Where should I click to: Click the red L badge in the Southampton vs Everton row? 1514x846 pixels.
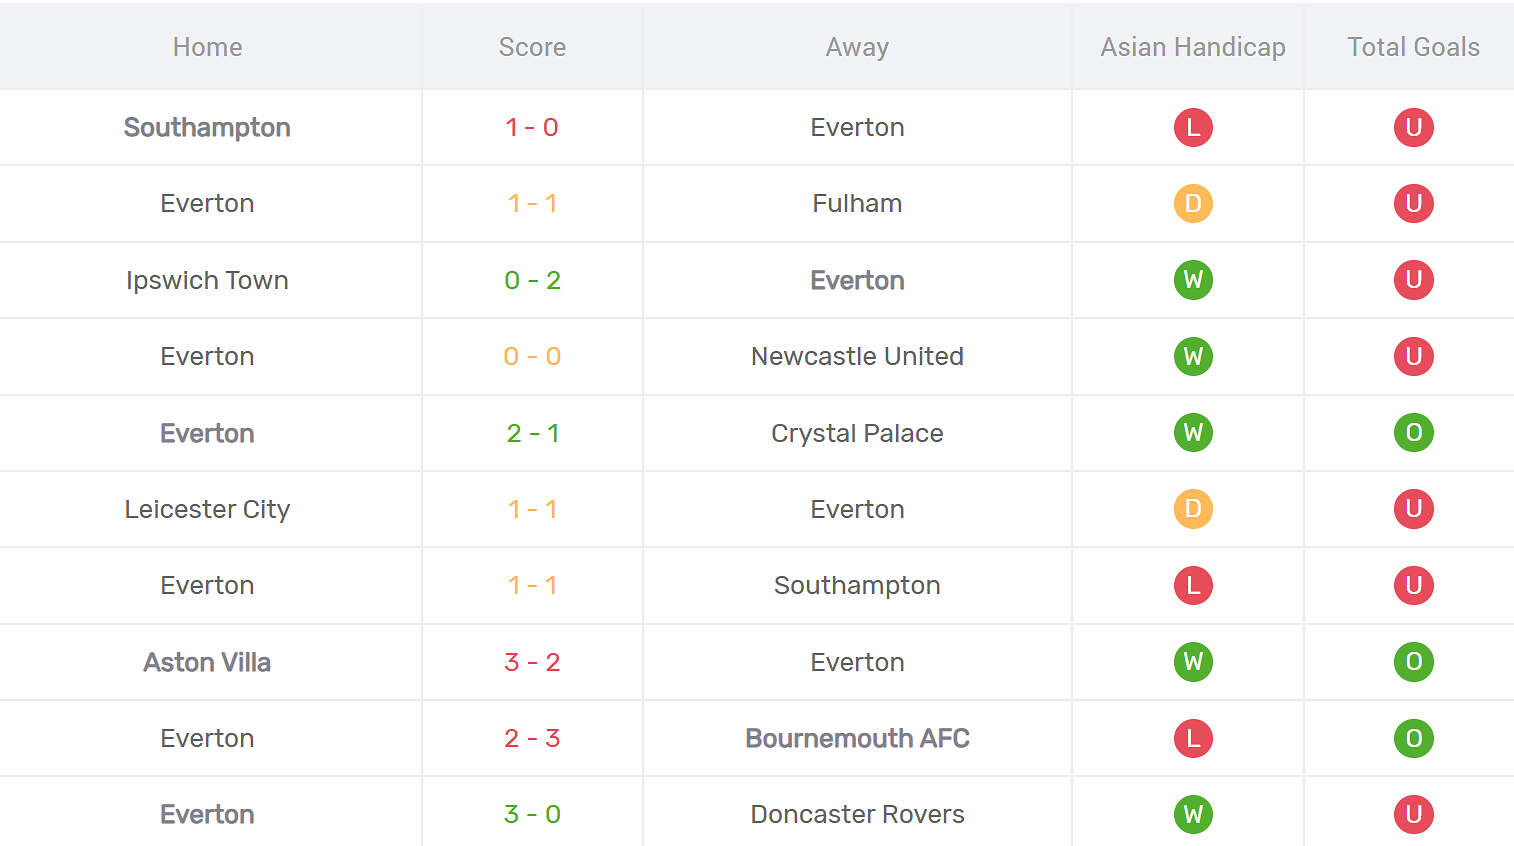1193,127
